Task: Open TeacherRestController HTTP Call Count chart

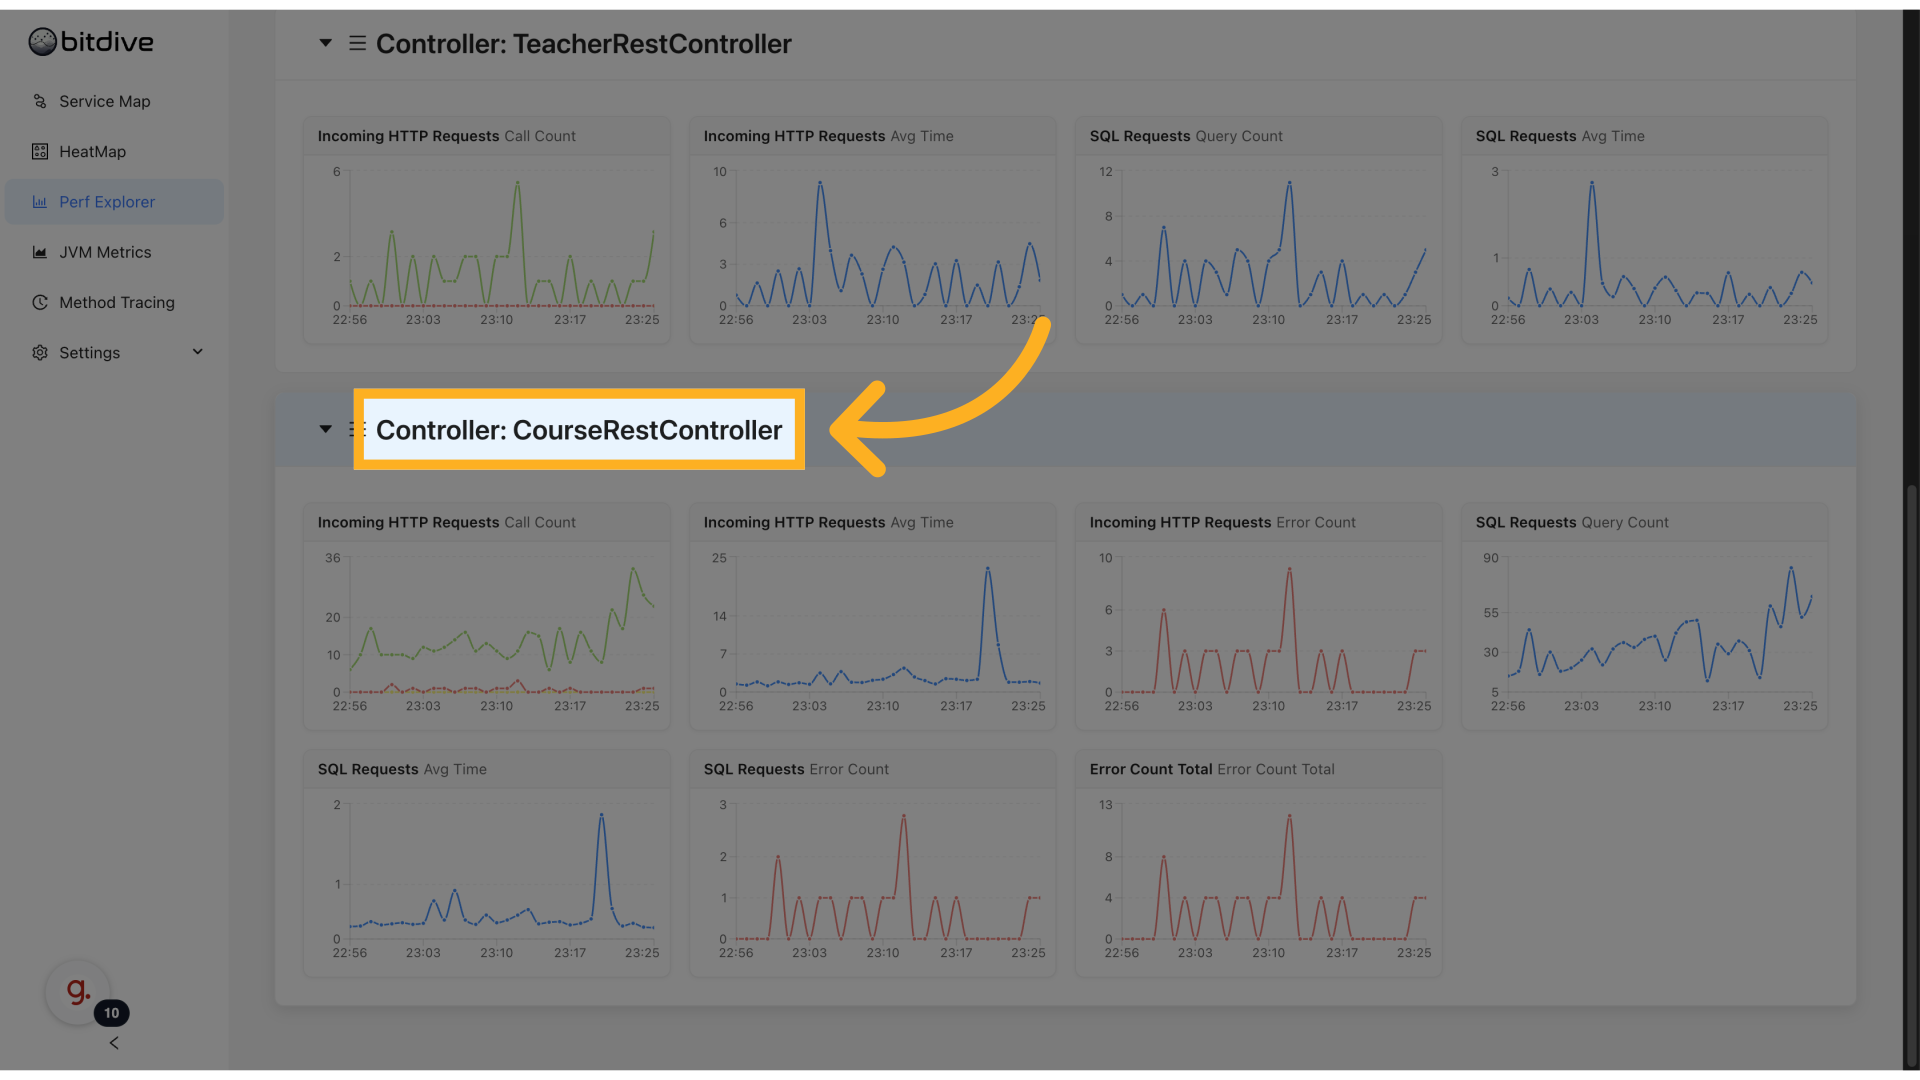Action: [x=487, y=230]
